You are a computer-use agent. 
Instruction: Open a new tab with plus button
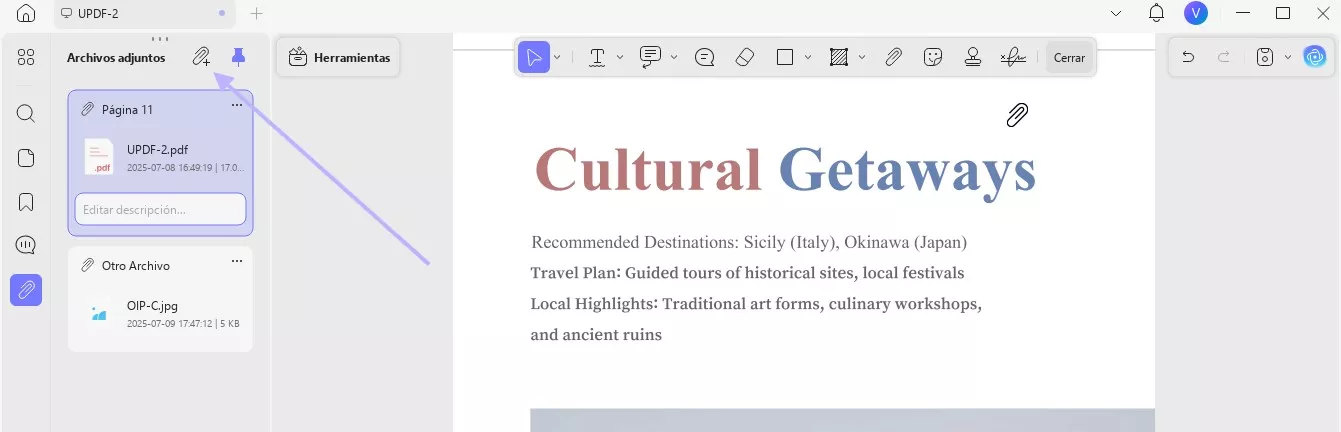tap(256, 14)
